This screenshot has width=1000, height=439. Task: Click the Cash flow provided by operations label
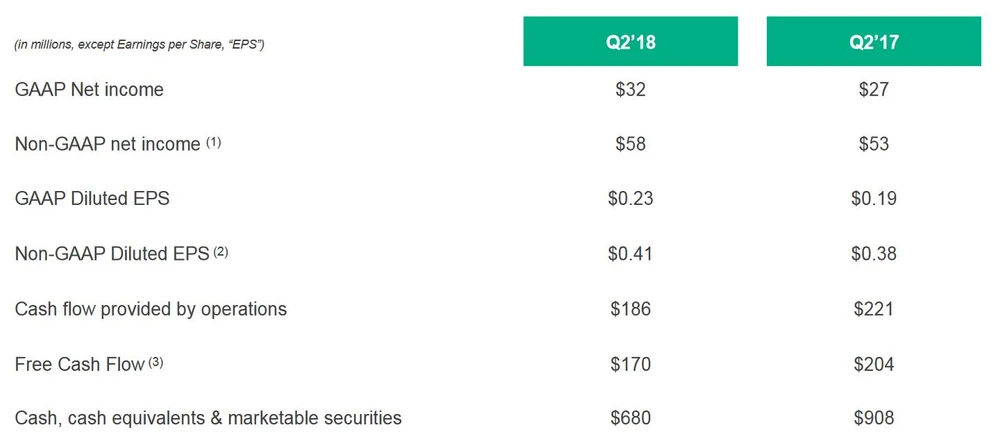[x=151, y=308]
